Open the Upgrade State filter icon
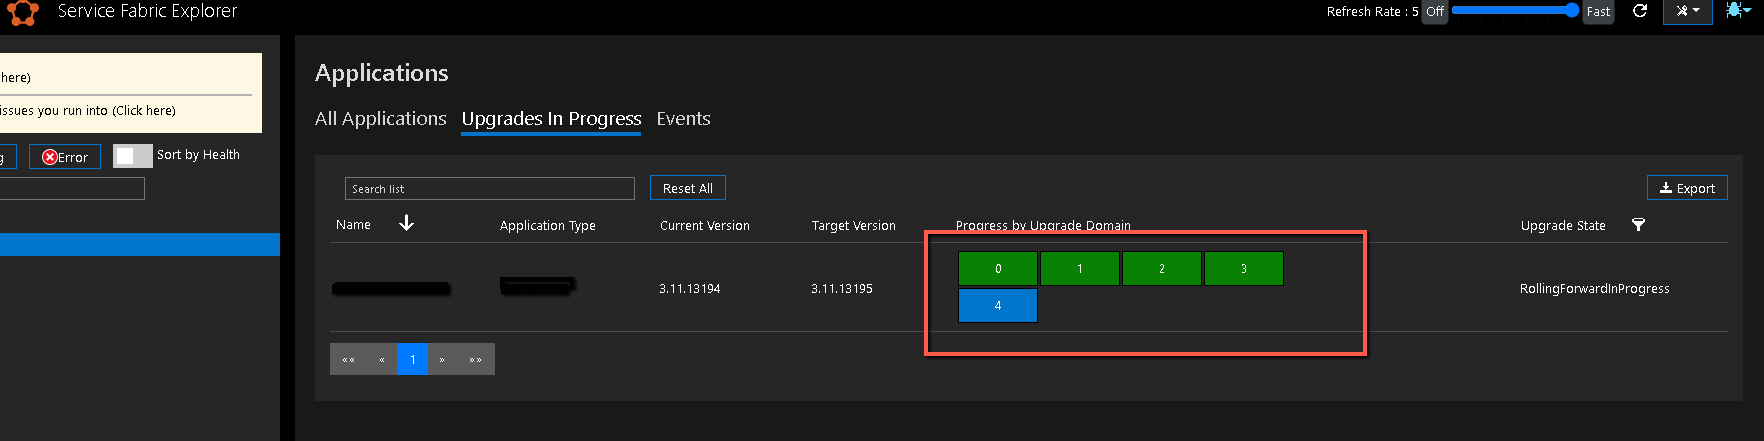Screen dimensions: 1764x441 click(1638, 224)
